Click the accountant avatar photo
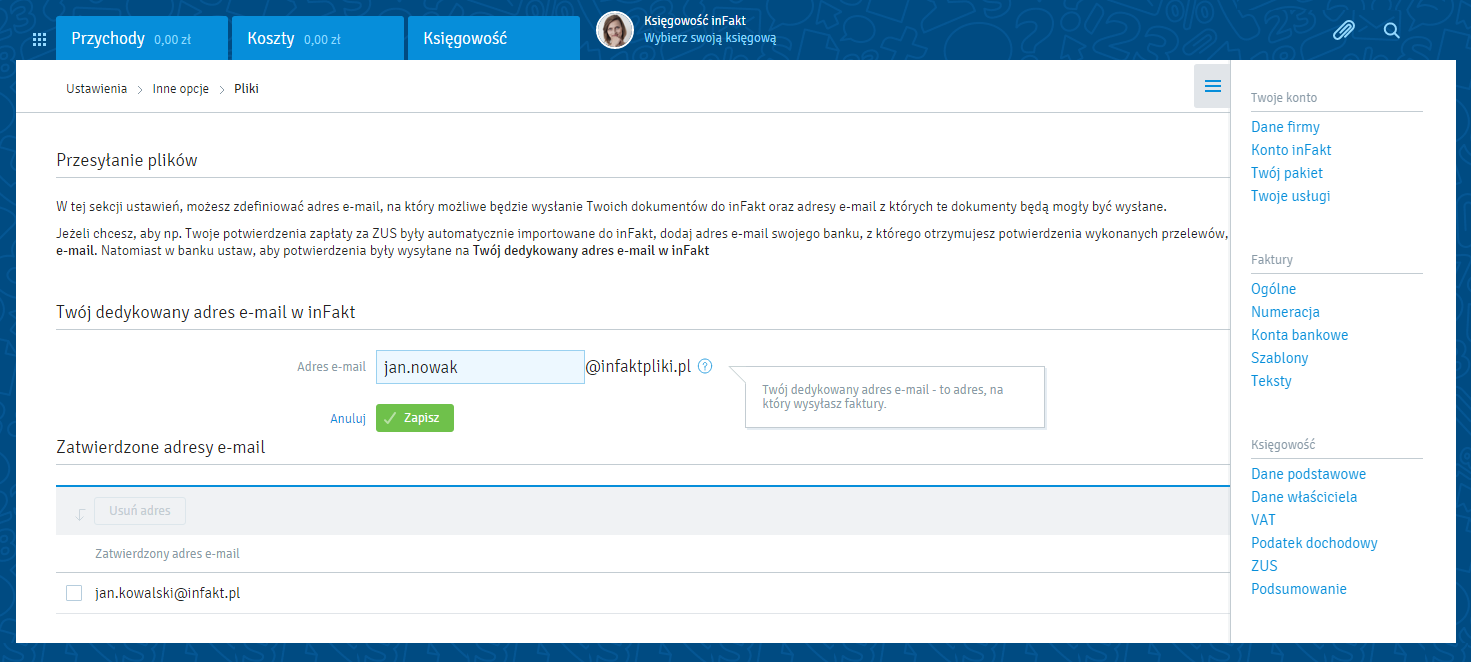 [x=615, y=30]
